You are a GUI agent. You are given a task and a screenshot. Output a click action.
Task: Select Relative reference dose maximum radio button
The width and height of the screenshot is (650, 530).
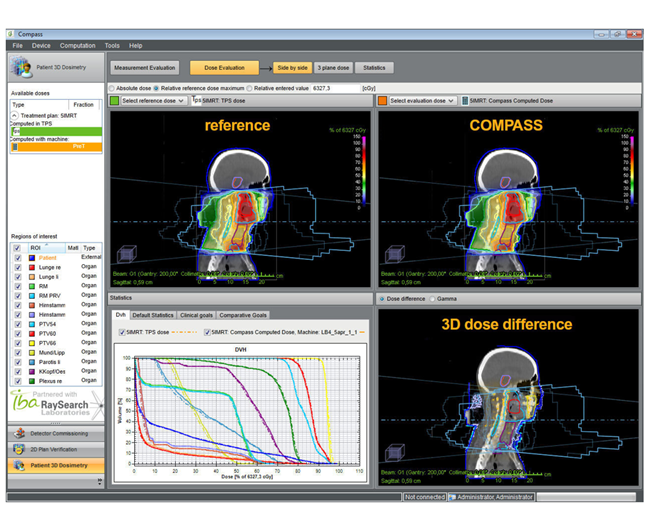[156, 88]
